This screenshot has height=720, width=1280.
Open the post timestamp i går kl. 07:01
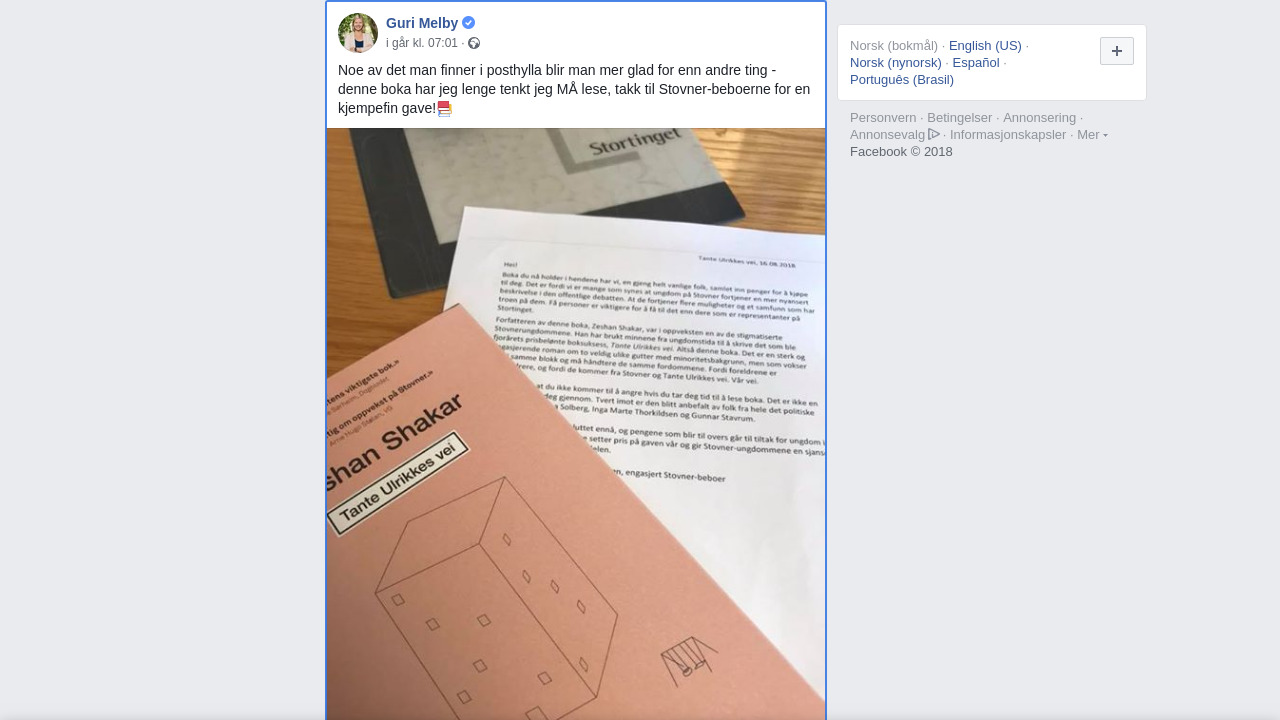coord(422,43)
